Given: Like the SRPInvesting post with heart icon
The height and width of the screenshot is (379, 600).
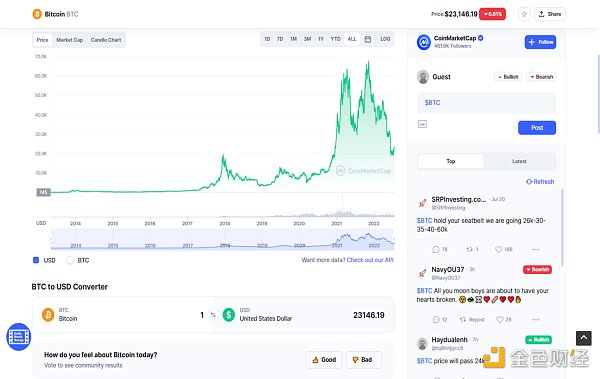Looking at the screenshot, I should (x=498, y=249).
